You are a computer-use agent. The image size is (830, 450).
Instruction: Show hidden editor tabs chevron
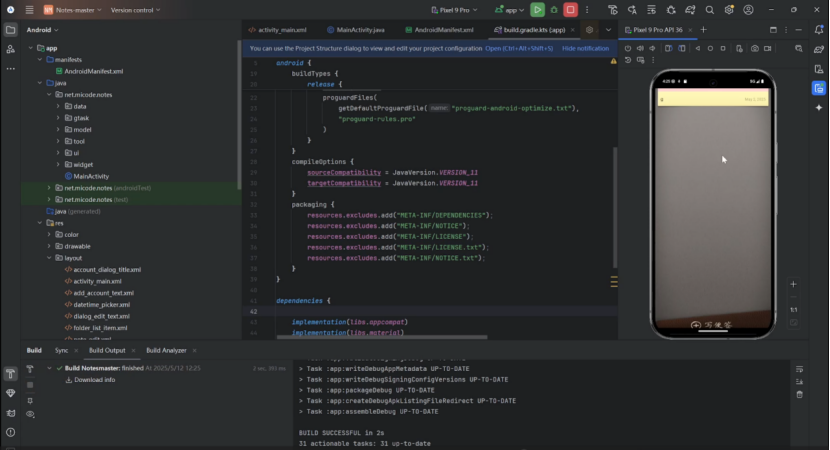coord(608,30)
